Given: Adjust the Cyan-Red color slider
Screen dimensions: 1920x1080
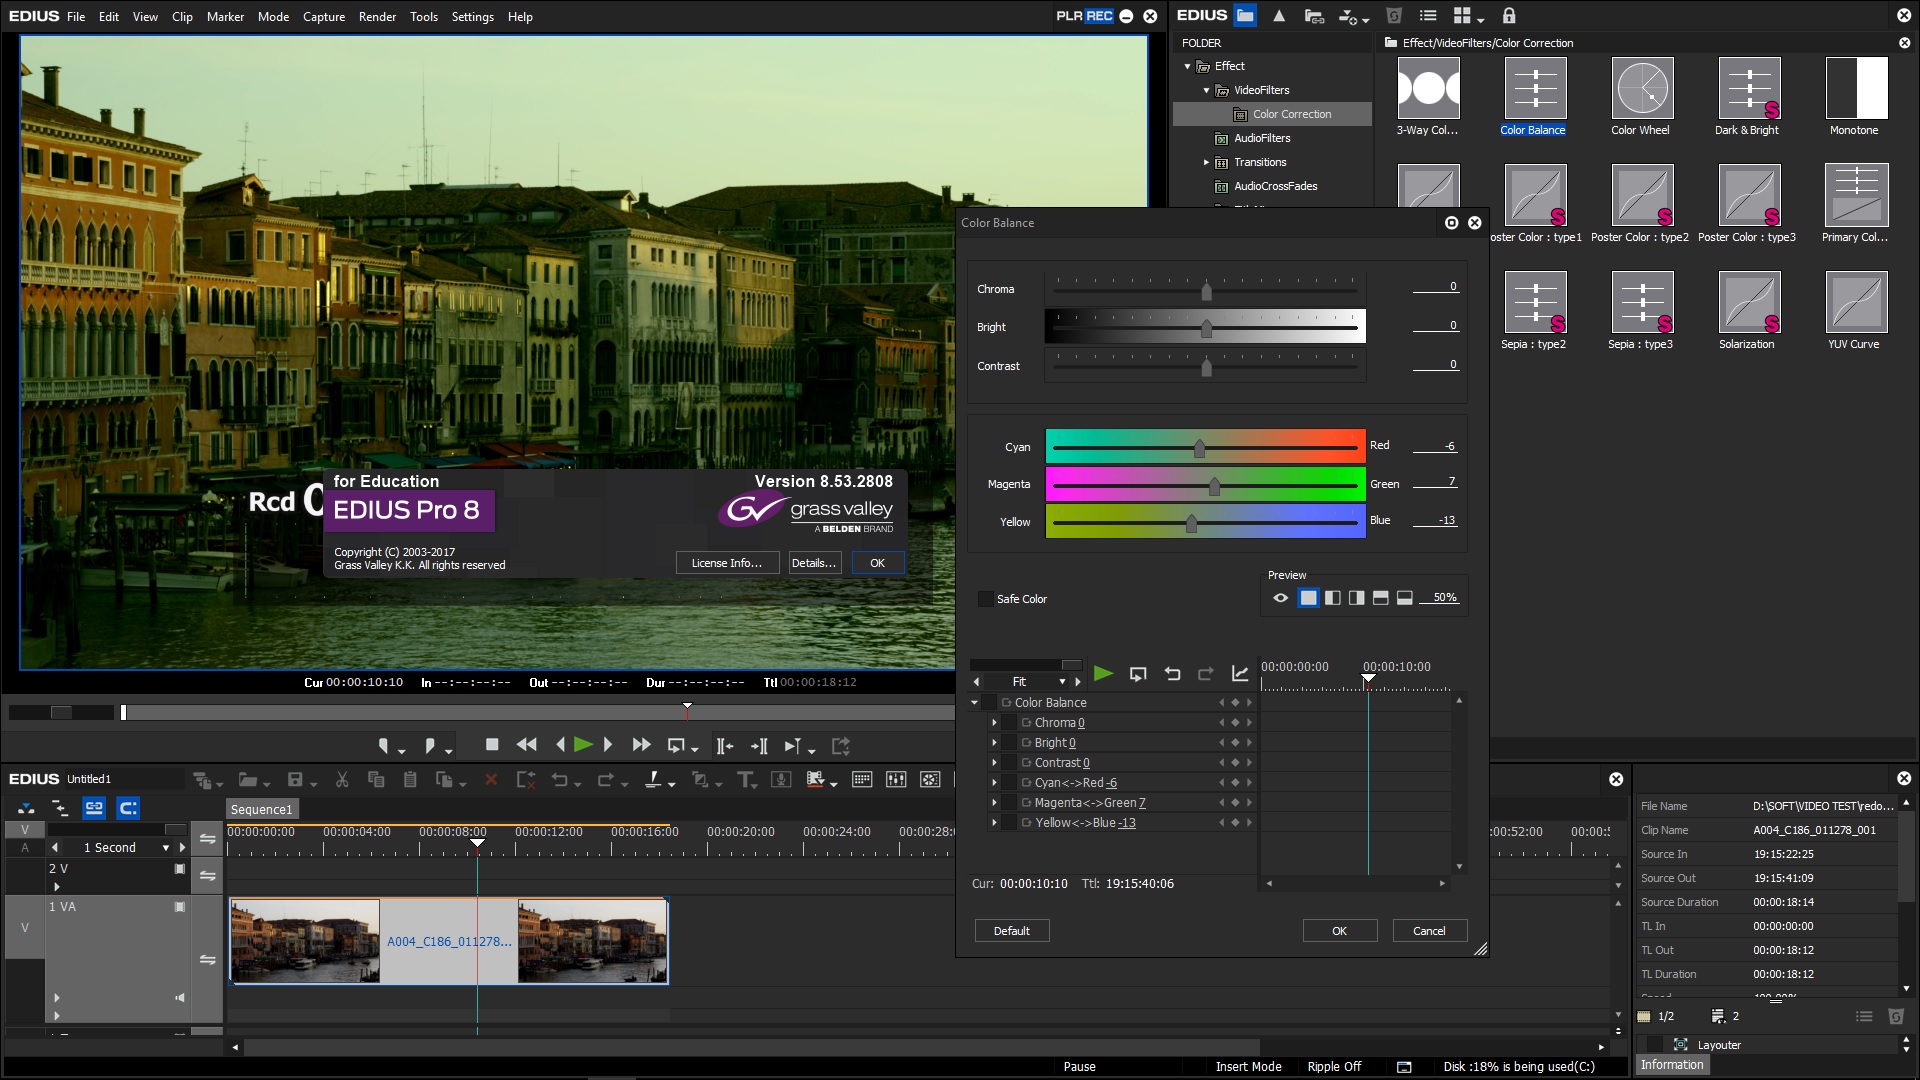Looking at the screenshot, I should pos(1199,449).
